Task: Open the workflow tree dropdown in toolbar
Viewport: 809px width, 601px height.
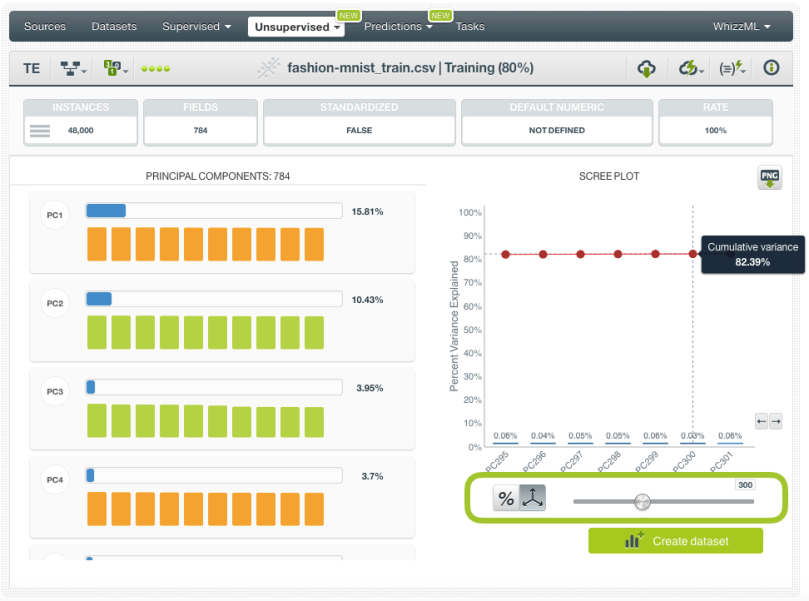Action: pyautogui.click(x=73, y=68)
